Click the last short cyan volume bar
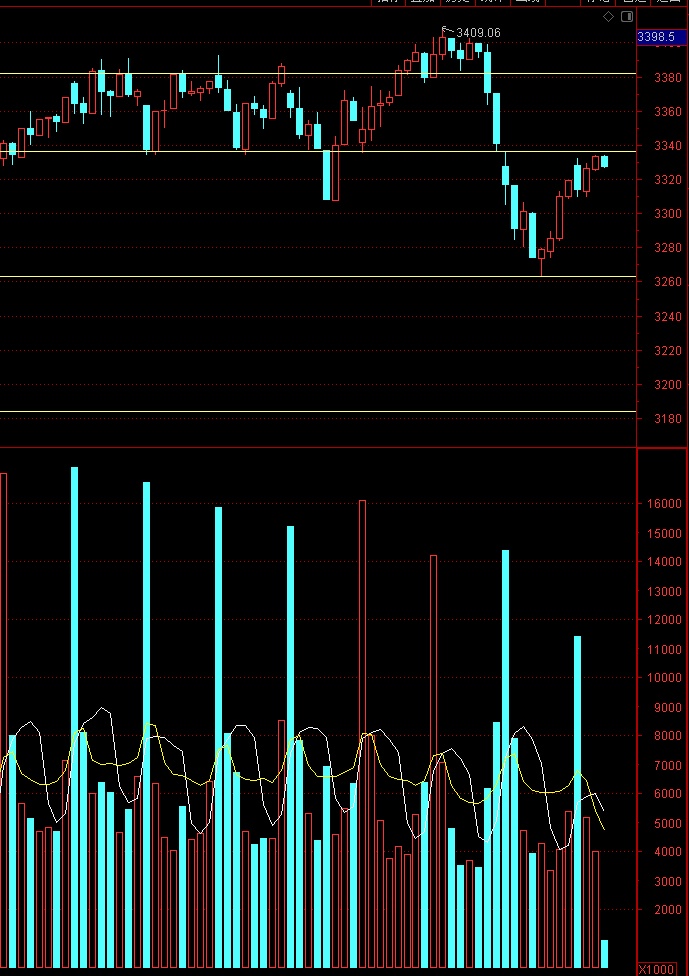The image size is (689, 976). [604, 954]
